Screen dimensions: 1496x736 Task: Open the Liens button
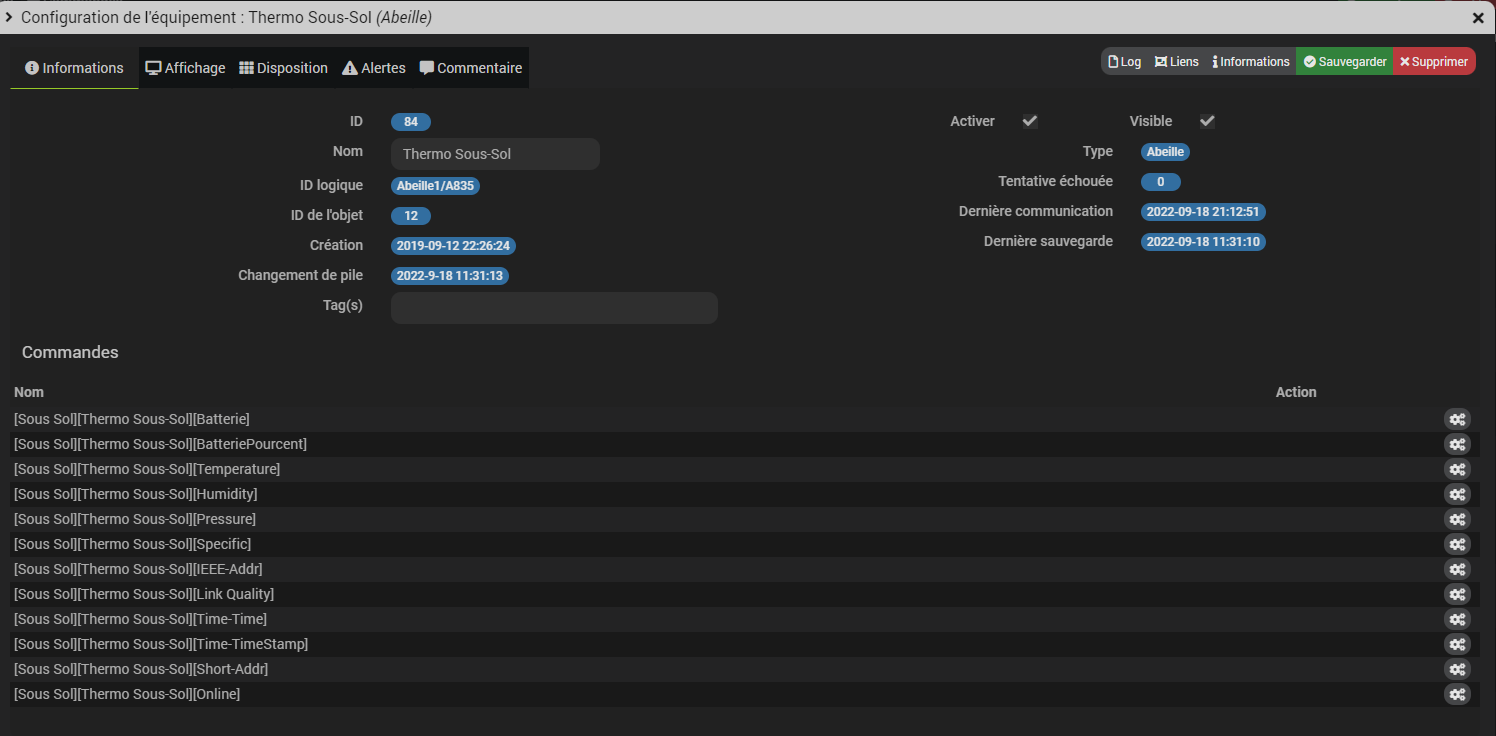pyautogui.click(x=1176, y=61)
